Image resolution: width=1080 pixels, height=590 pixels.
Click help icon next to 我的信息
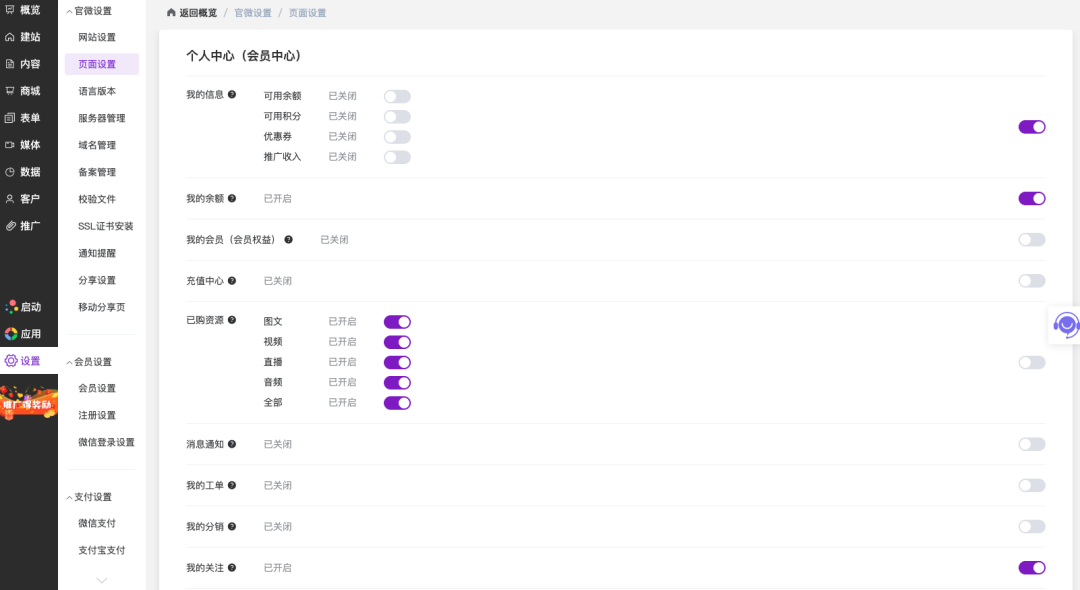(x=232, y=95)
